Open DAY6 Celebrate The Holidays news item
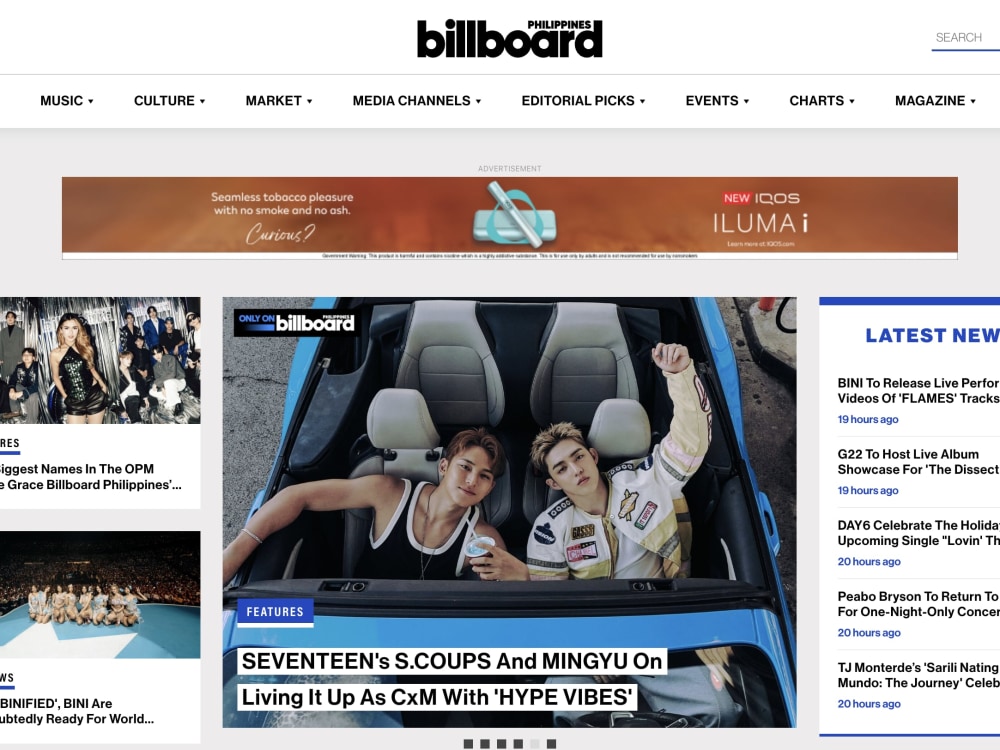1000x750 pixels. [x=918, y=533]
